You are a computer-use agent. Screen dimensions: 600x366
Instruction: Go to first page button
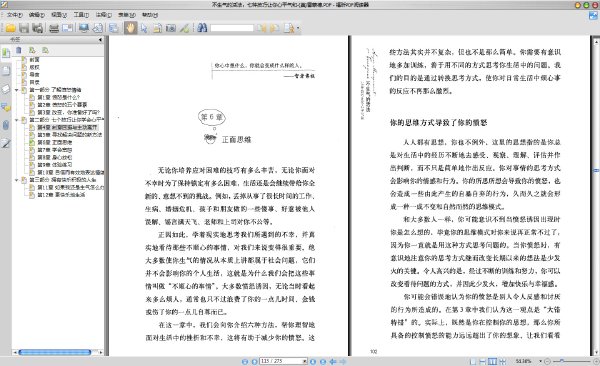click(245, 361)
